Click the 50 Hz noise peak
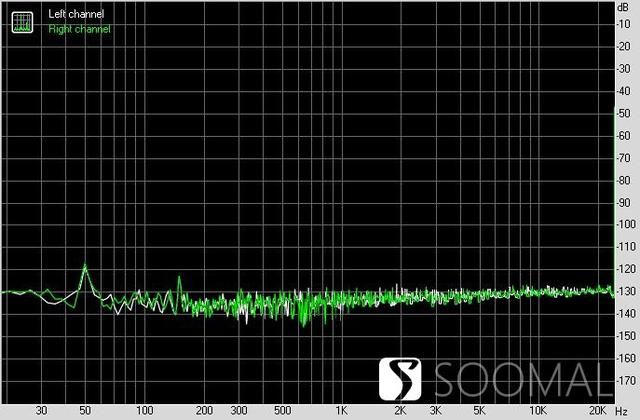The height and width of the screenshot is (420, 640). (x=85, y=266)
